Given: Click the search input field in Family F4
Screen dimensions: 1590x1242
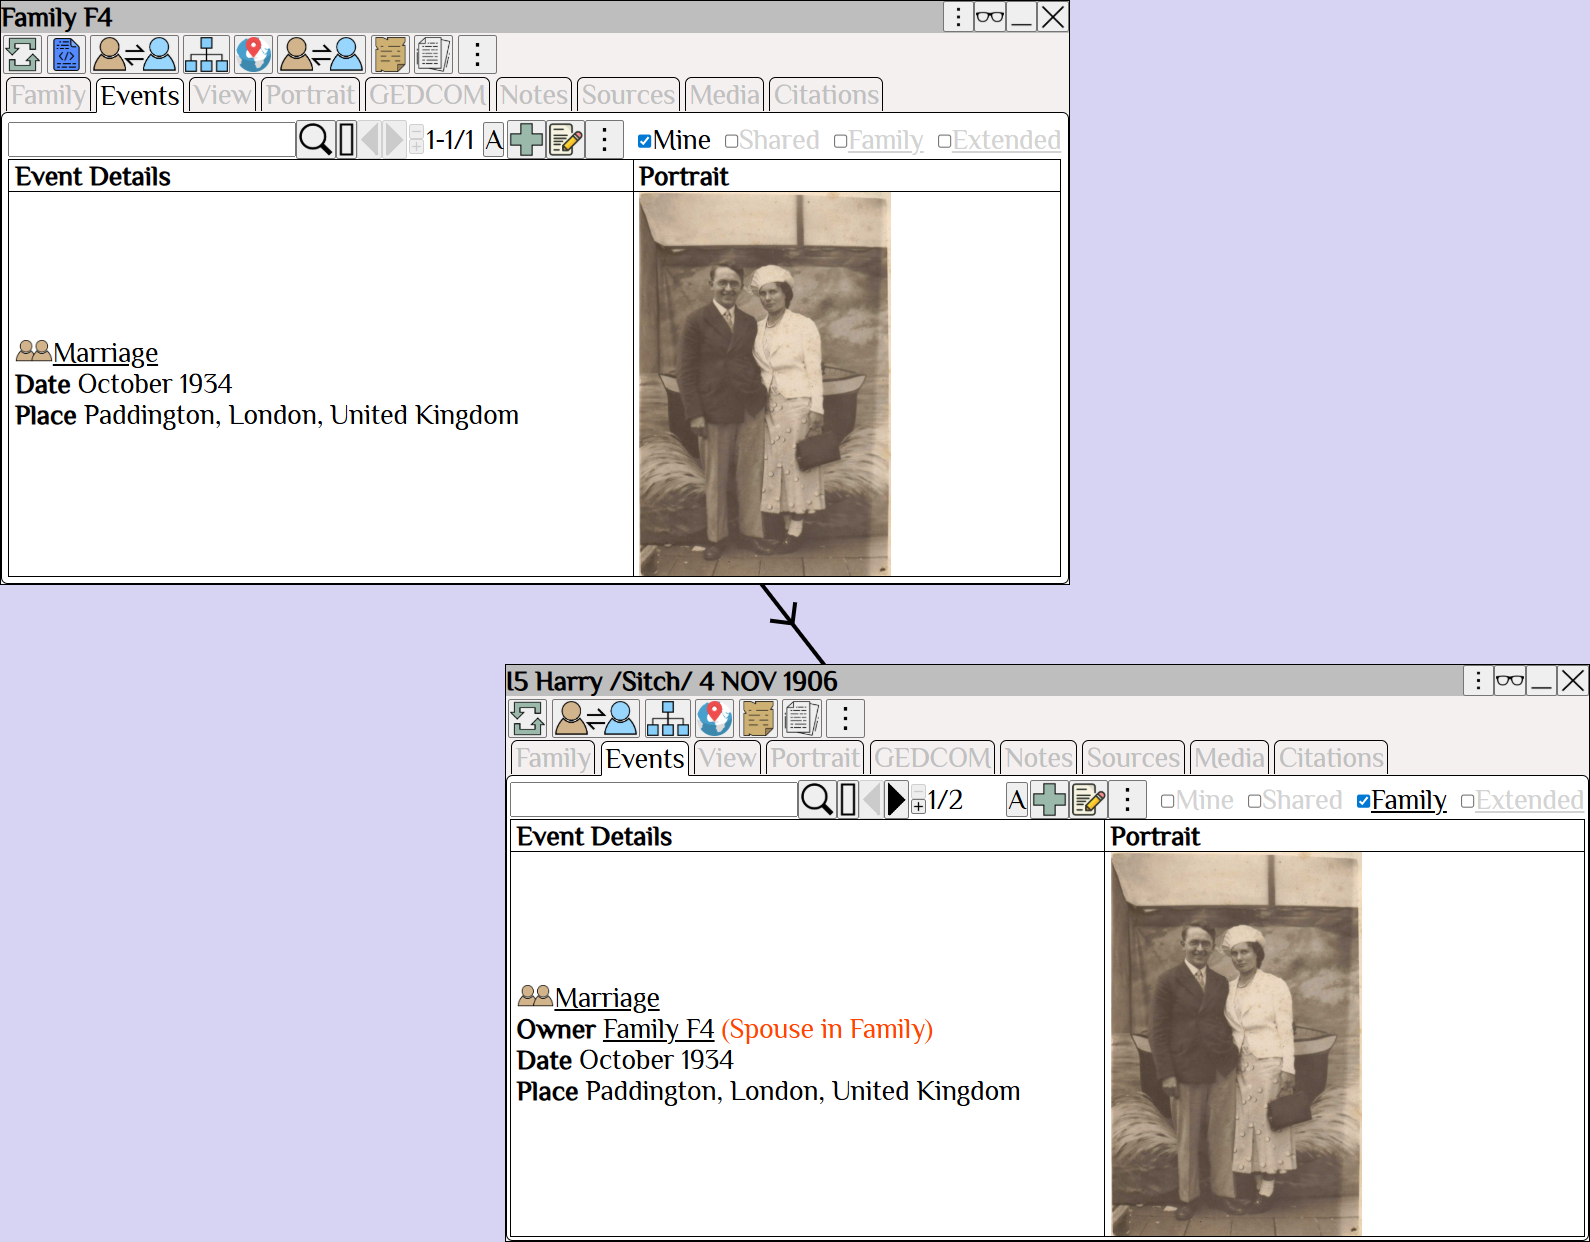Looking at the screenshot, I should tap(152, 140).
